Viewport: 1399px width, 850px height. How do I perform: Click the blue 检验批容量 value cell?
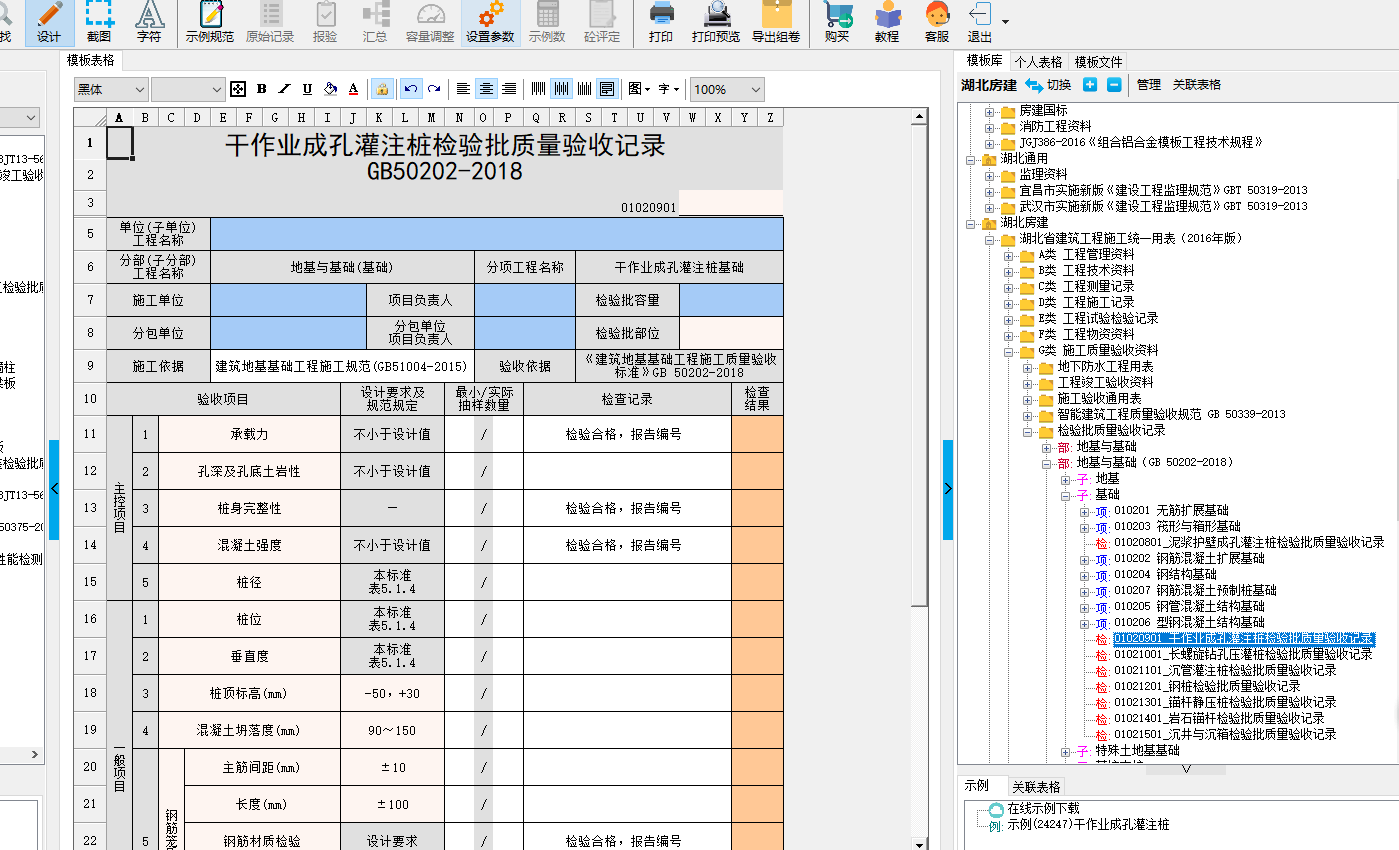click(731, 300)
